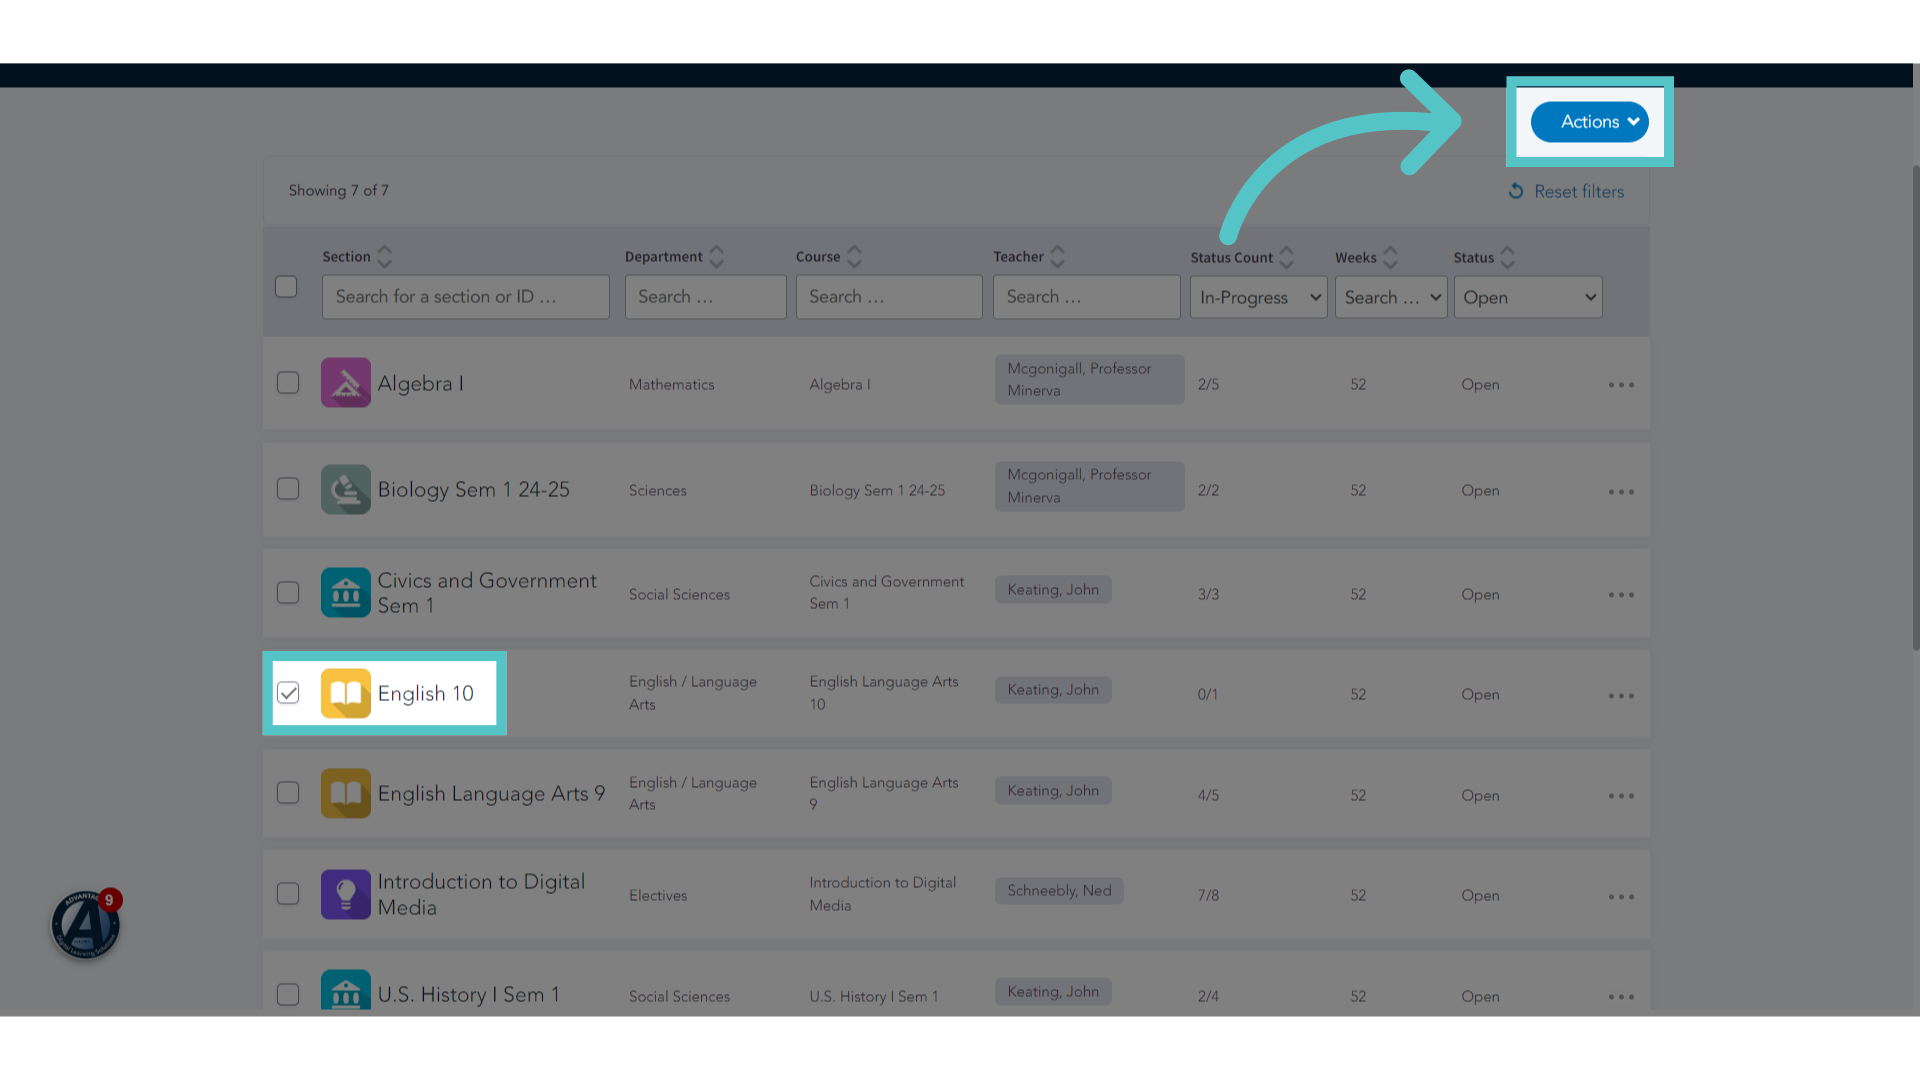Click the Keating, John tag in English 10 row
The height and width of the screenshot is (1080, 1920).
(1053, 690)
